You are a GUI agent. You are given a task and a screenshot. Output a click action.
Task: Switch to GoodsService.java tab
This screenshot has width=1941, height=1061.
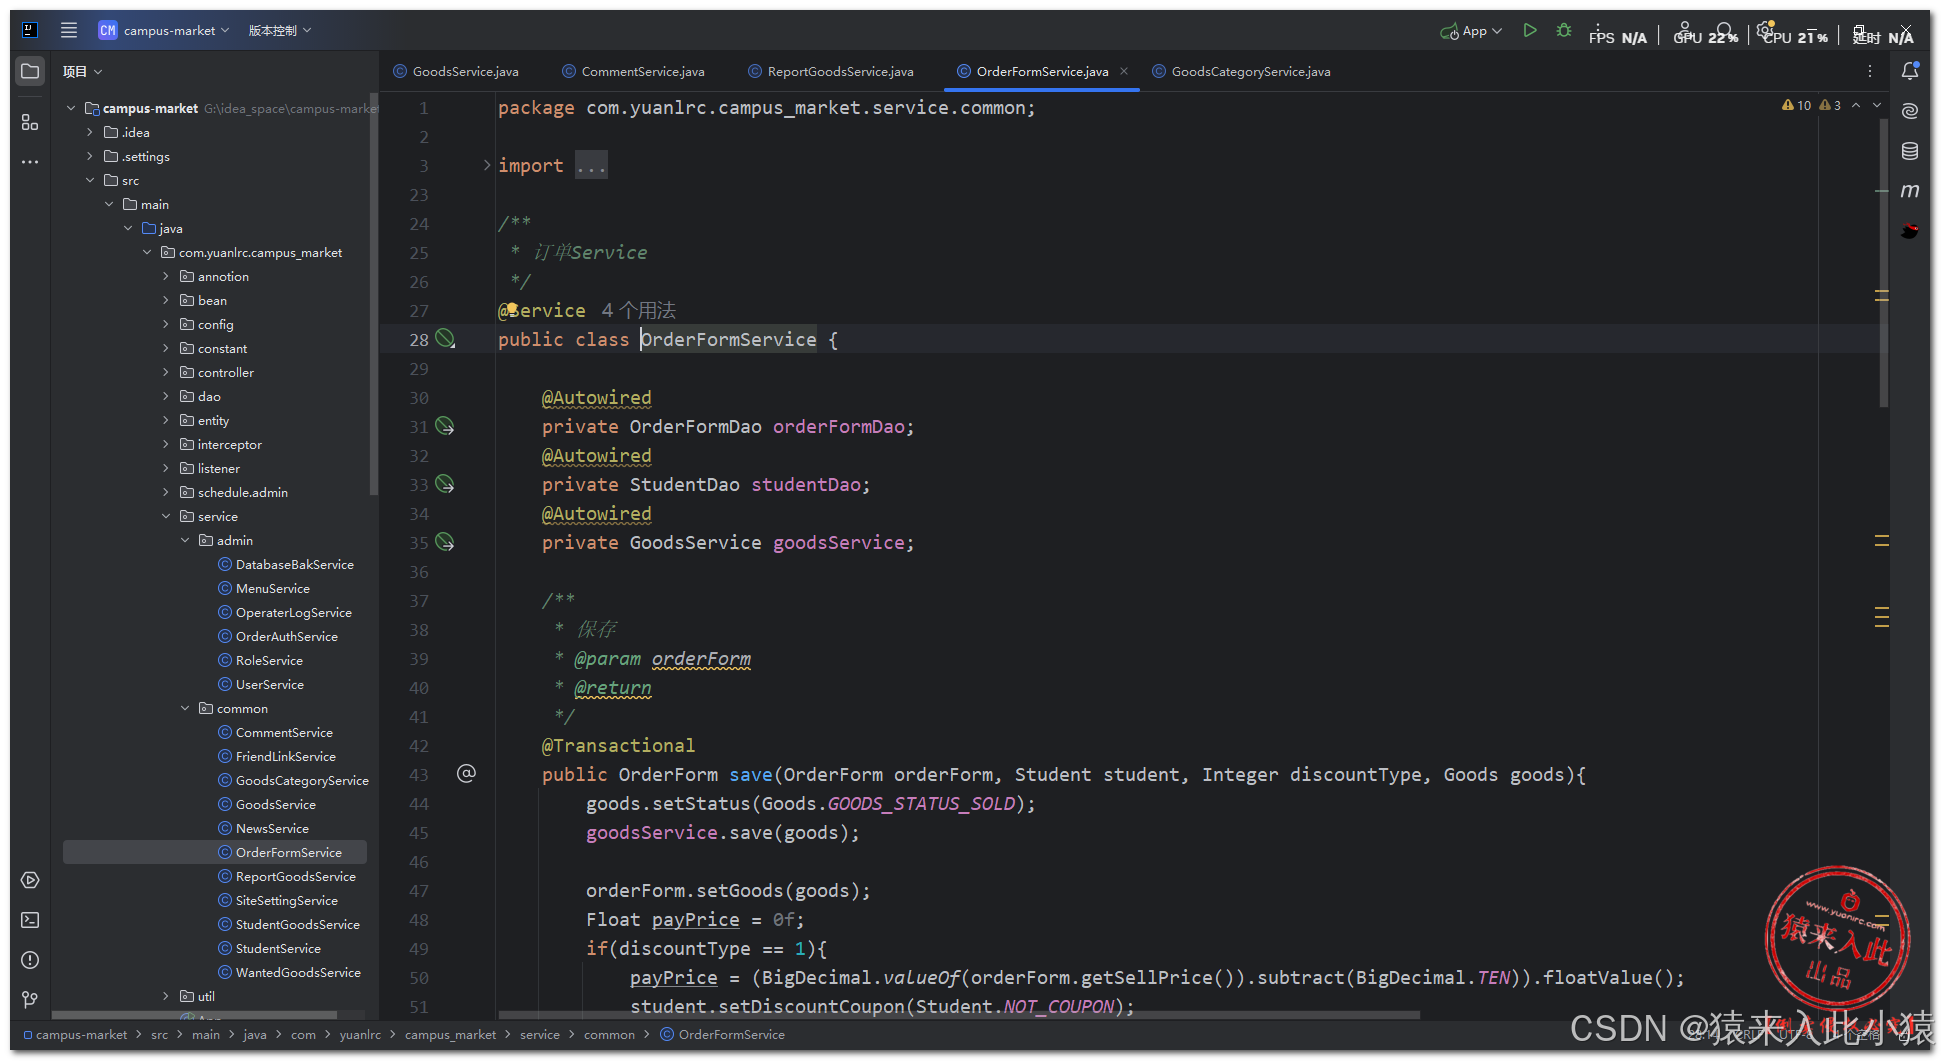point(456,71)
